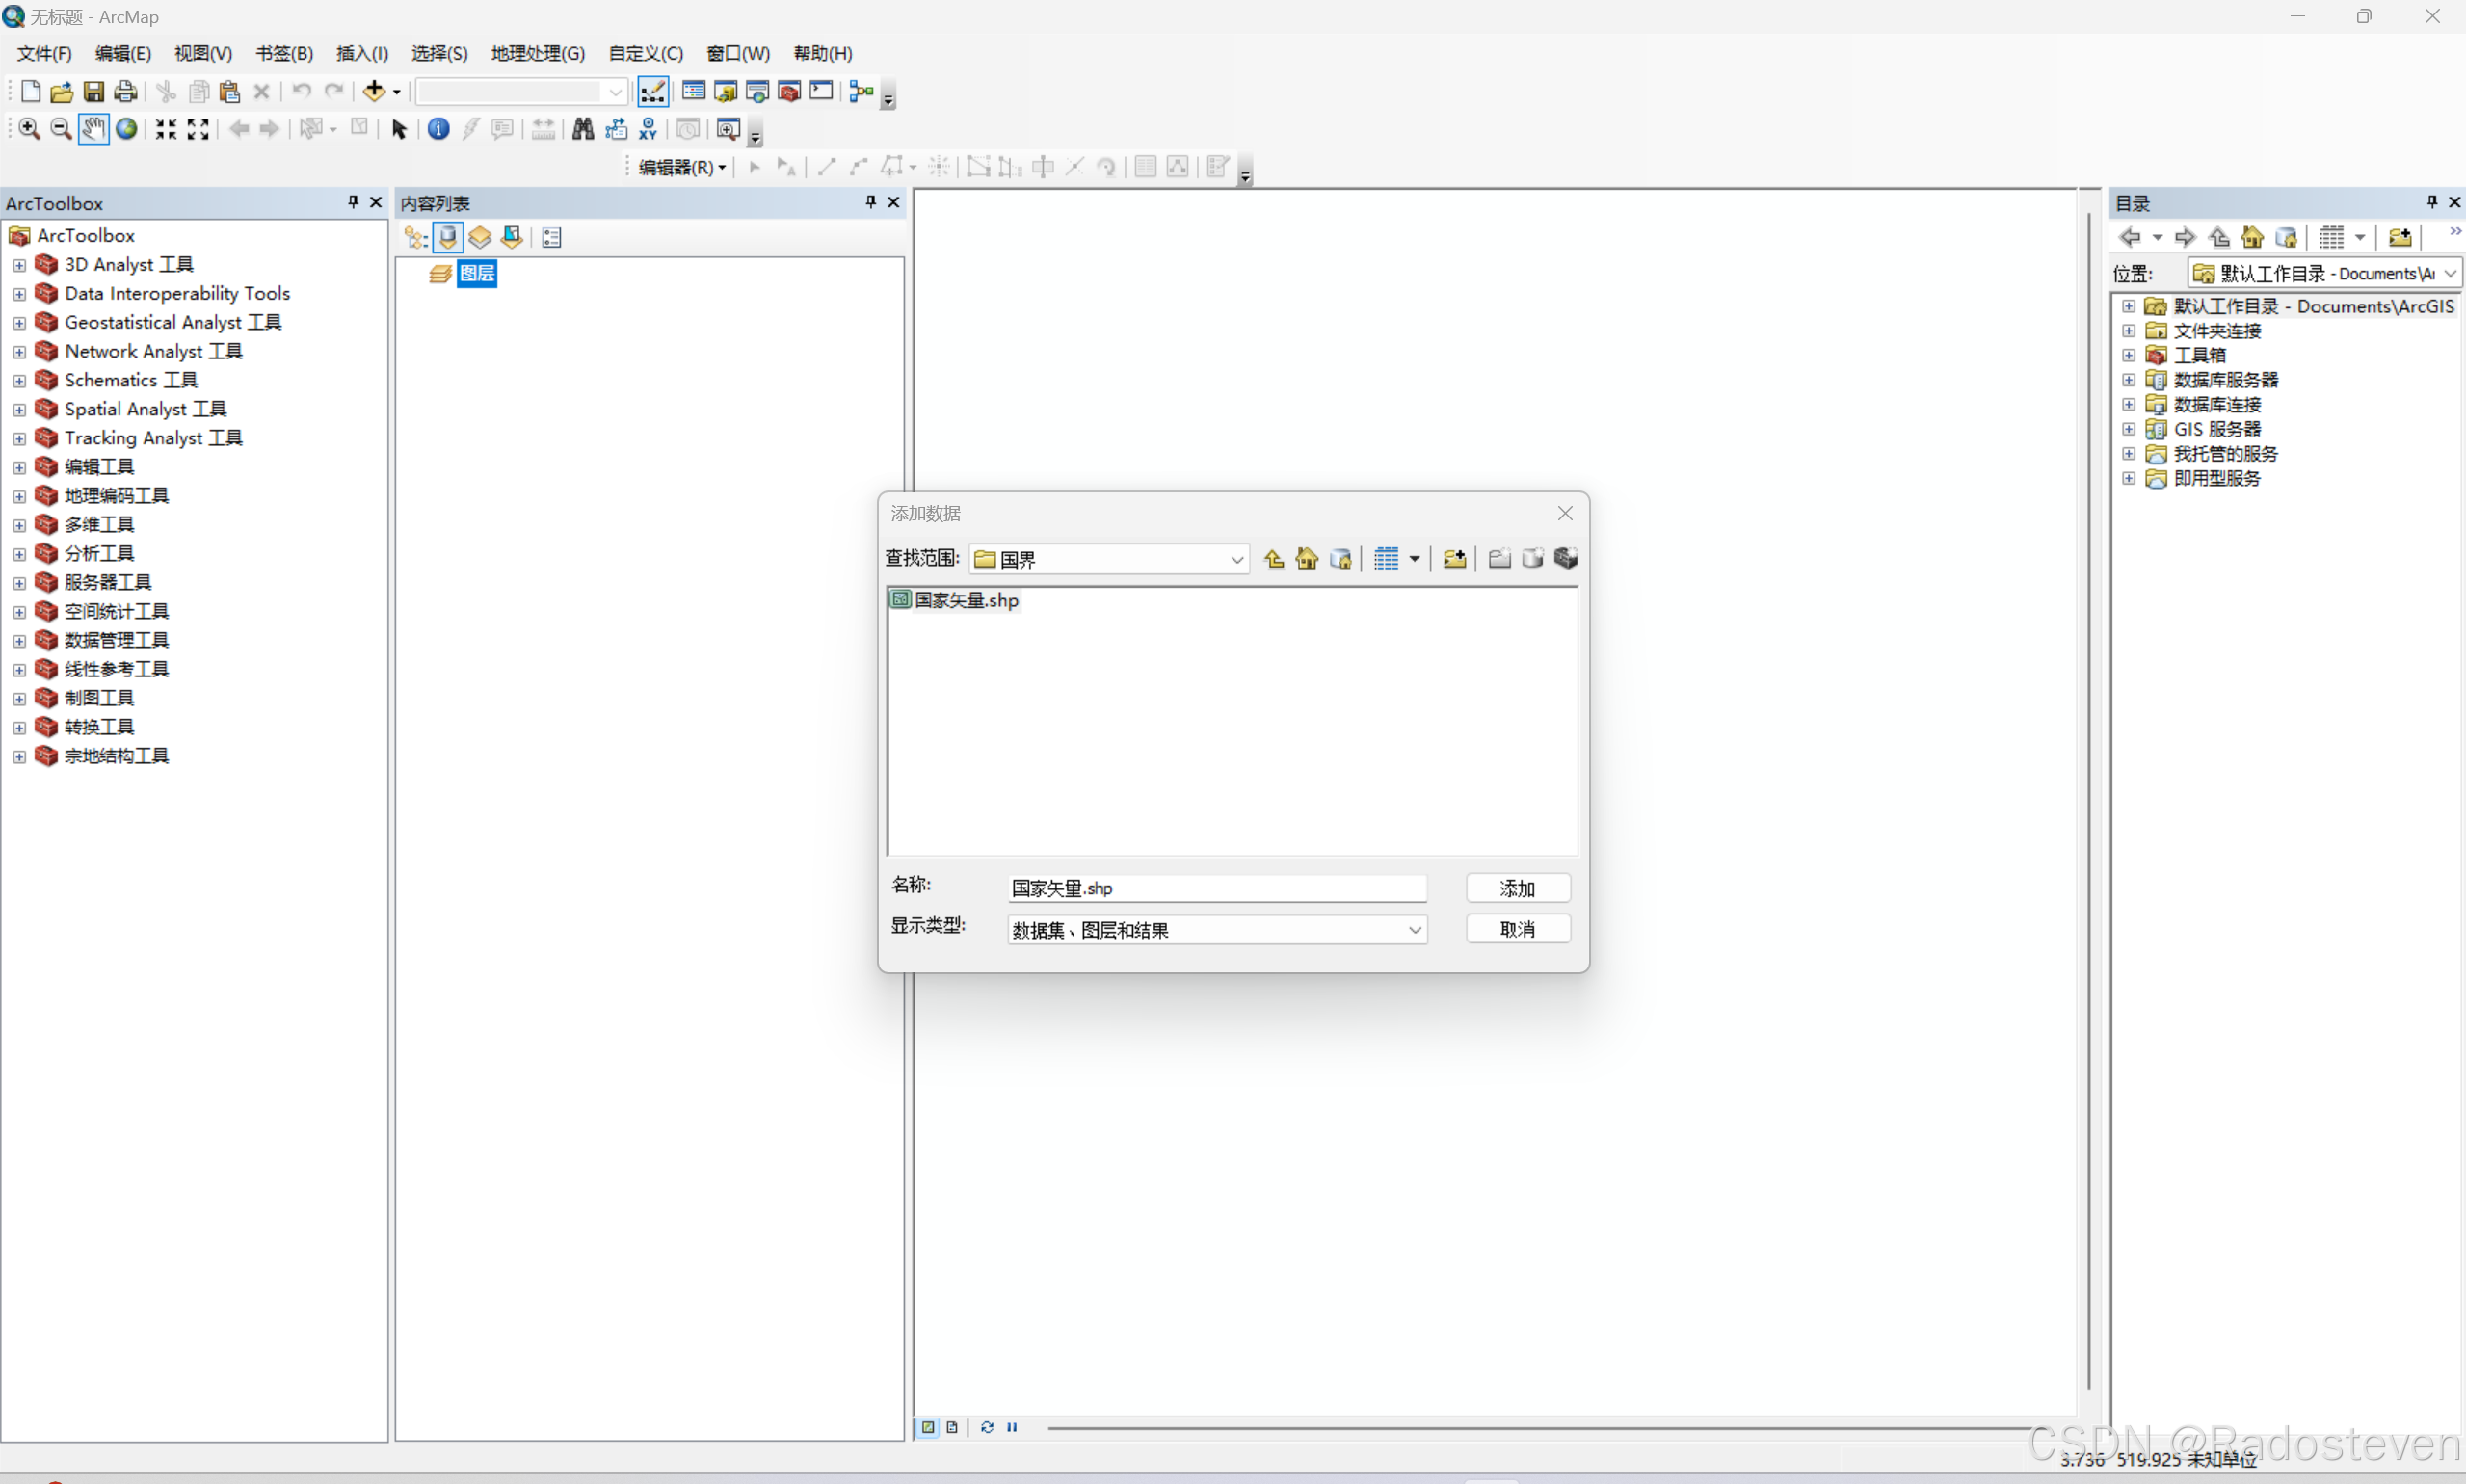The image size is (2466, 1484).
Task: Click inside the 名称 input field
Action: 1215,888
